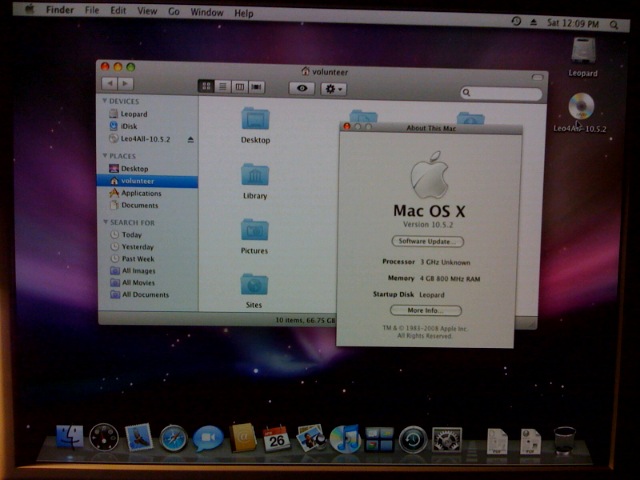
Task: Click the Dashboard icon in Dock
Action: (x=104, y=437)
